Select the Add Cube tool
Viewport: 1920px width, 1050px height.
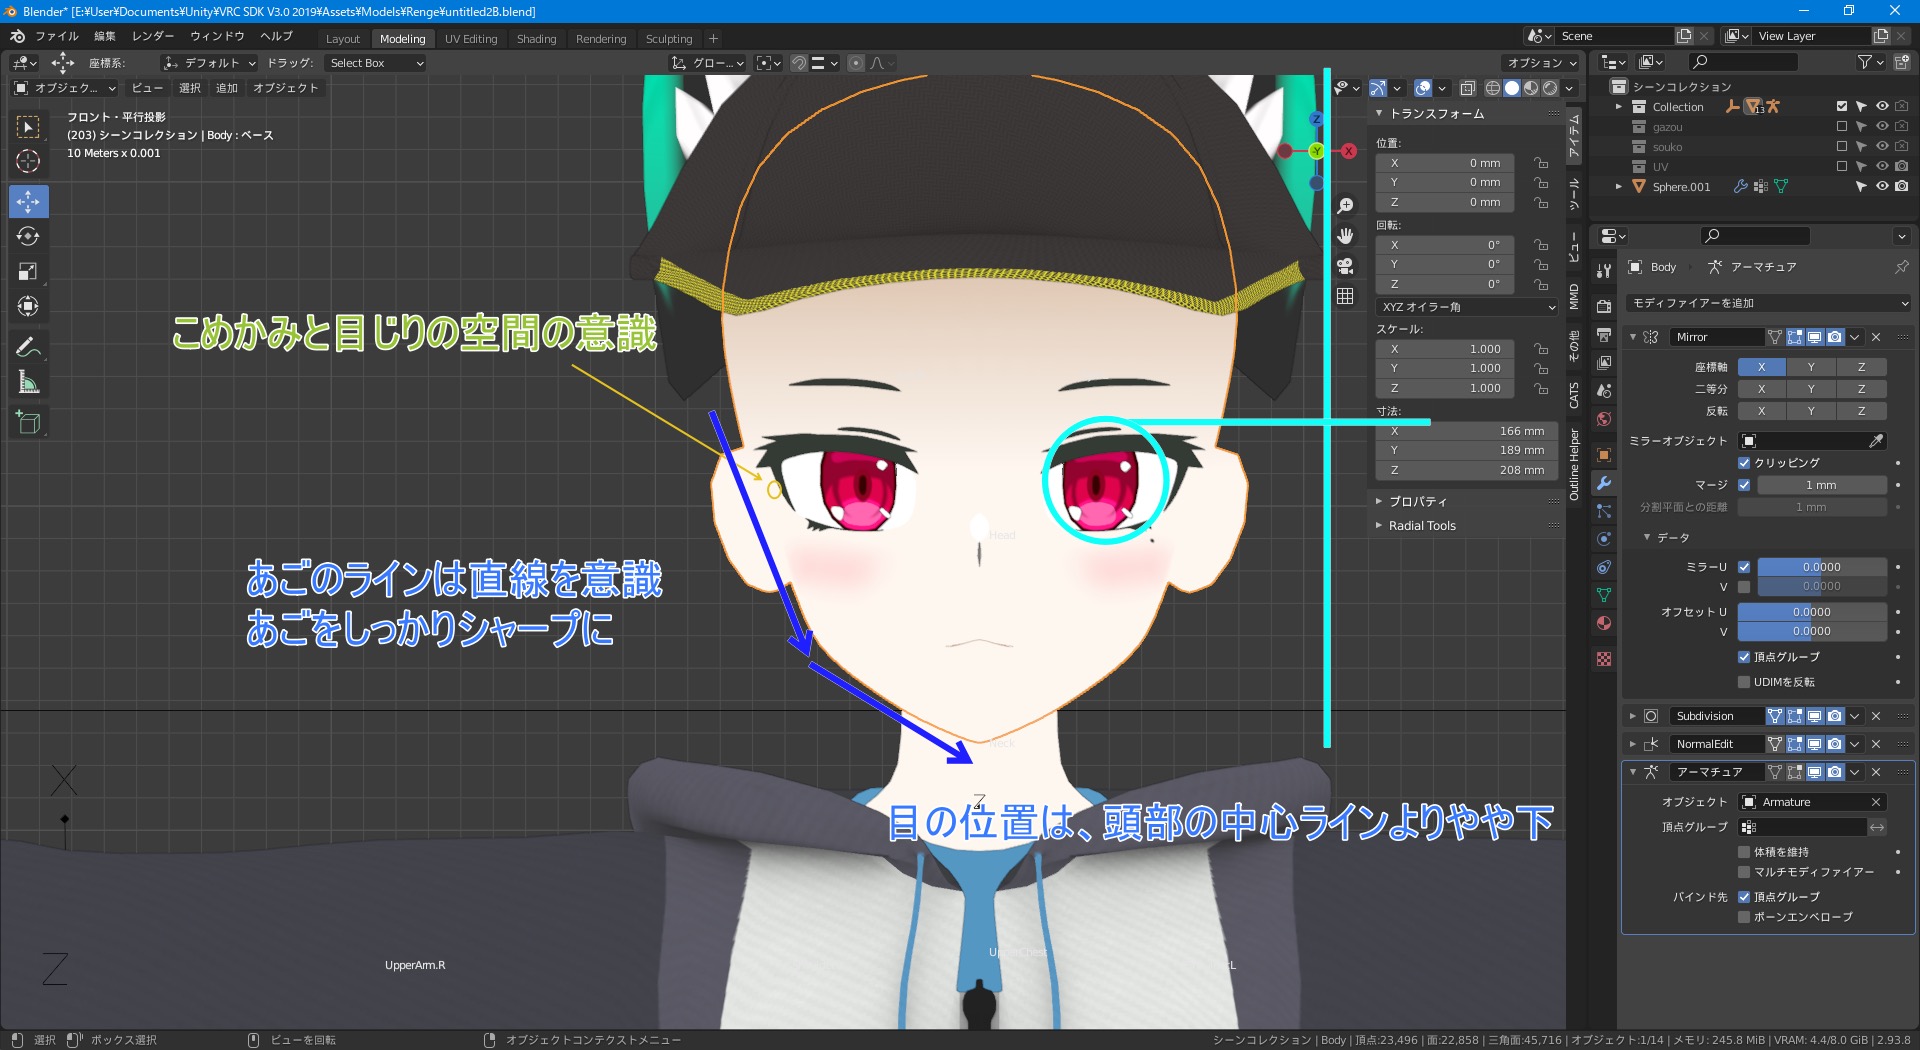click(x=28, y=423)
